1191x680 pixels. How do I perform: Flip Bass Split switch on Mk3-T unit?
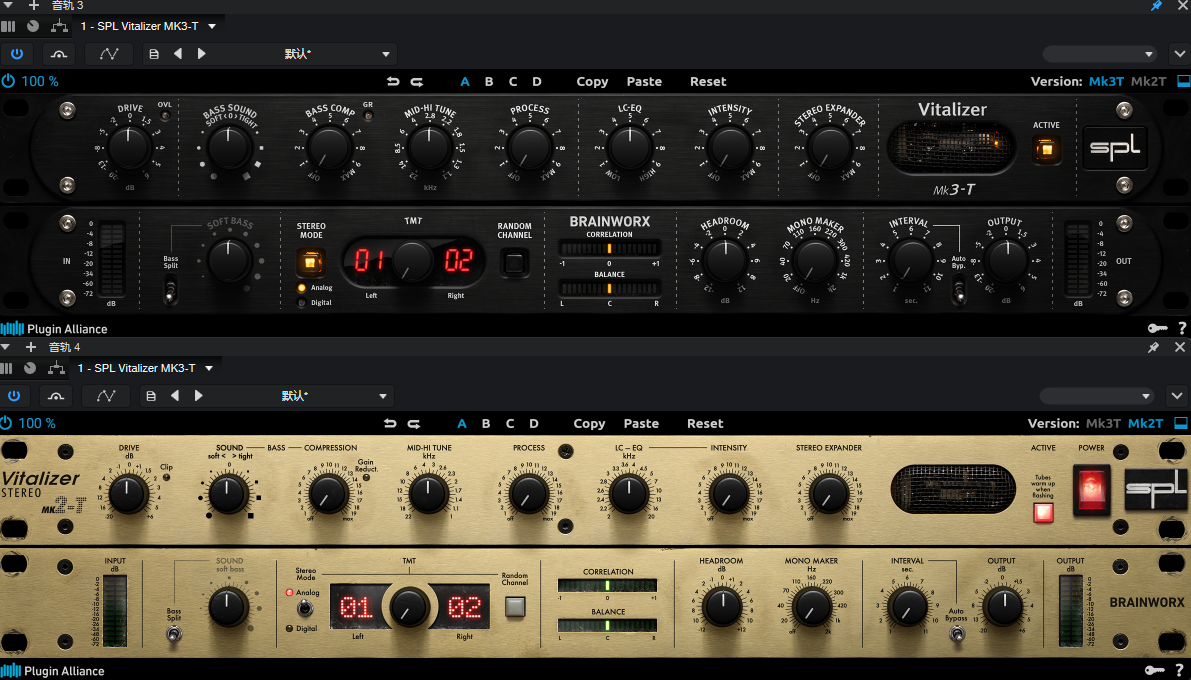(x=171, y=290)
